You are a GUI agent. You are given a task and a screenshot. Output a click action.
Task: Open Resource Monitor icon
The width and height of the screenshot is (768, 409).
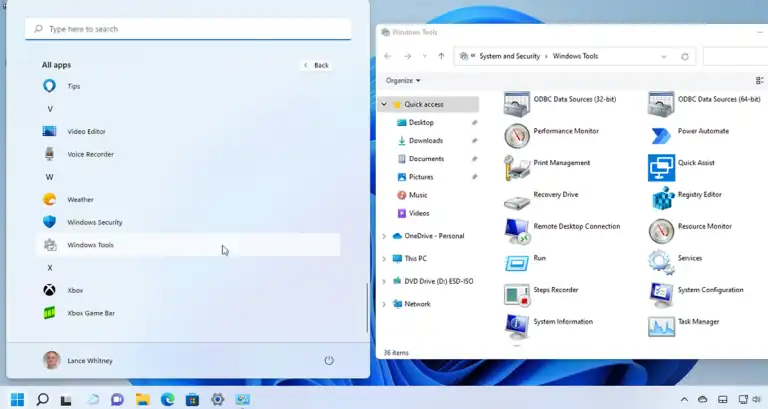click(x=661, y=231)
